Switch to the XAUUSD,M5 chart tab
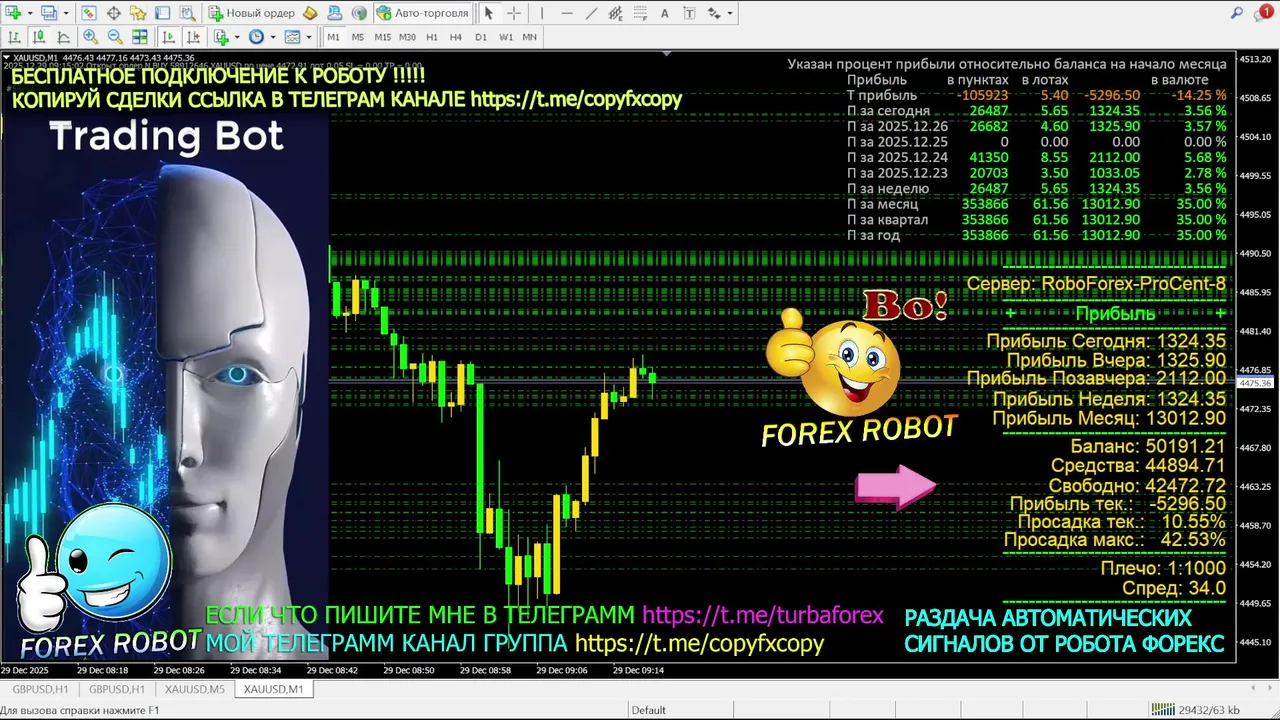 (195, 689)
